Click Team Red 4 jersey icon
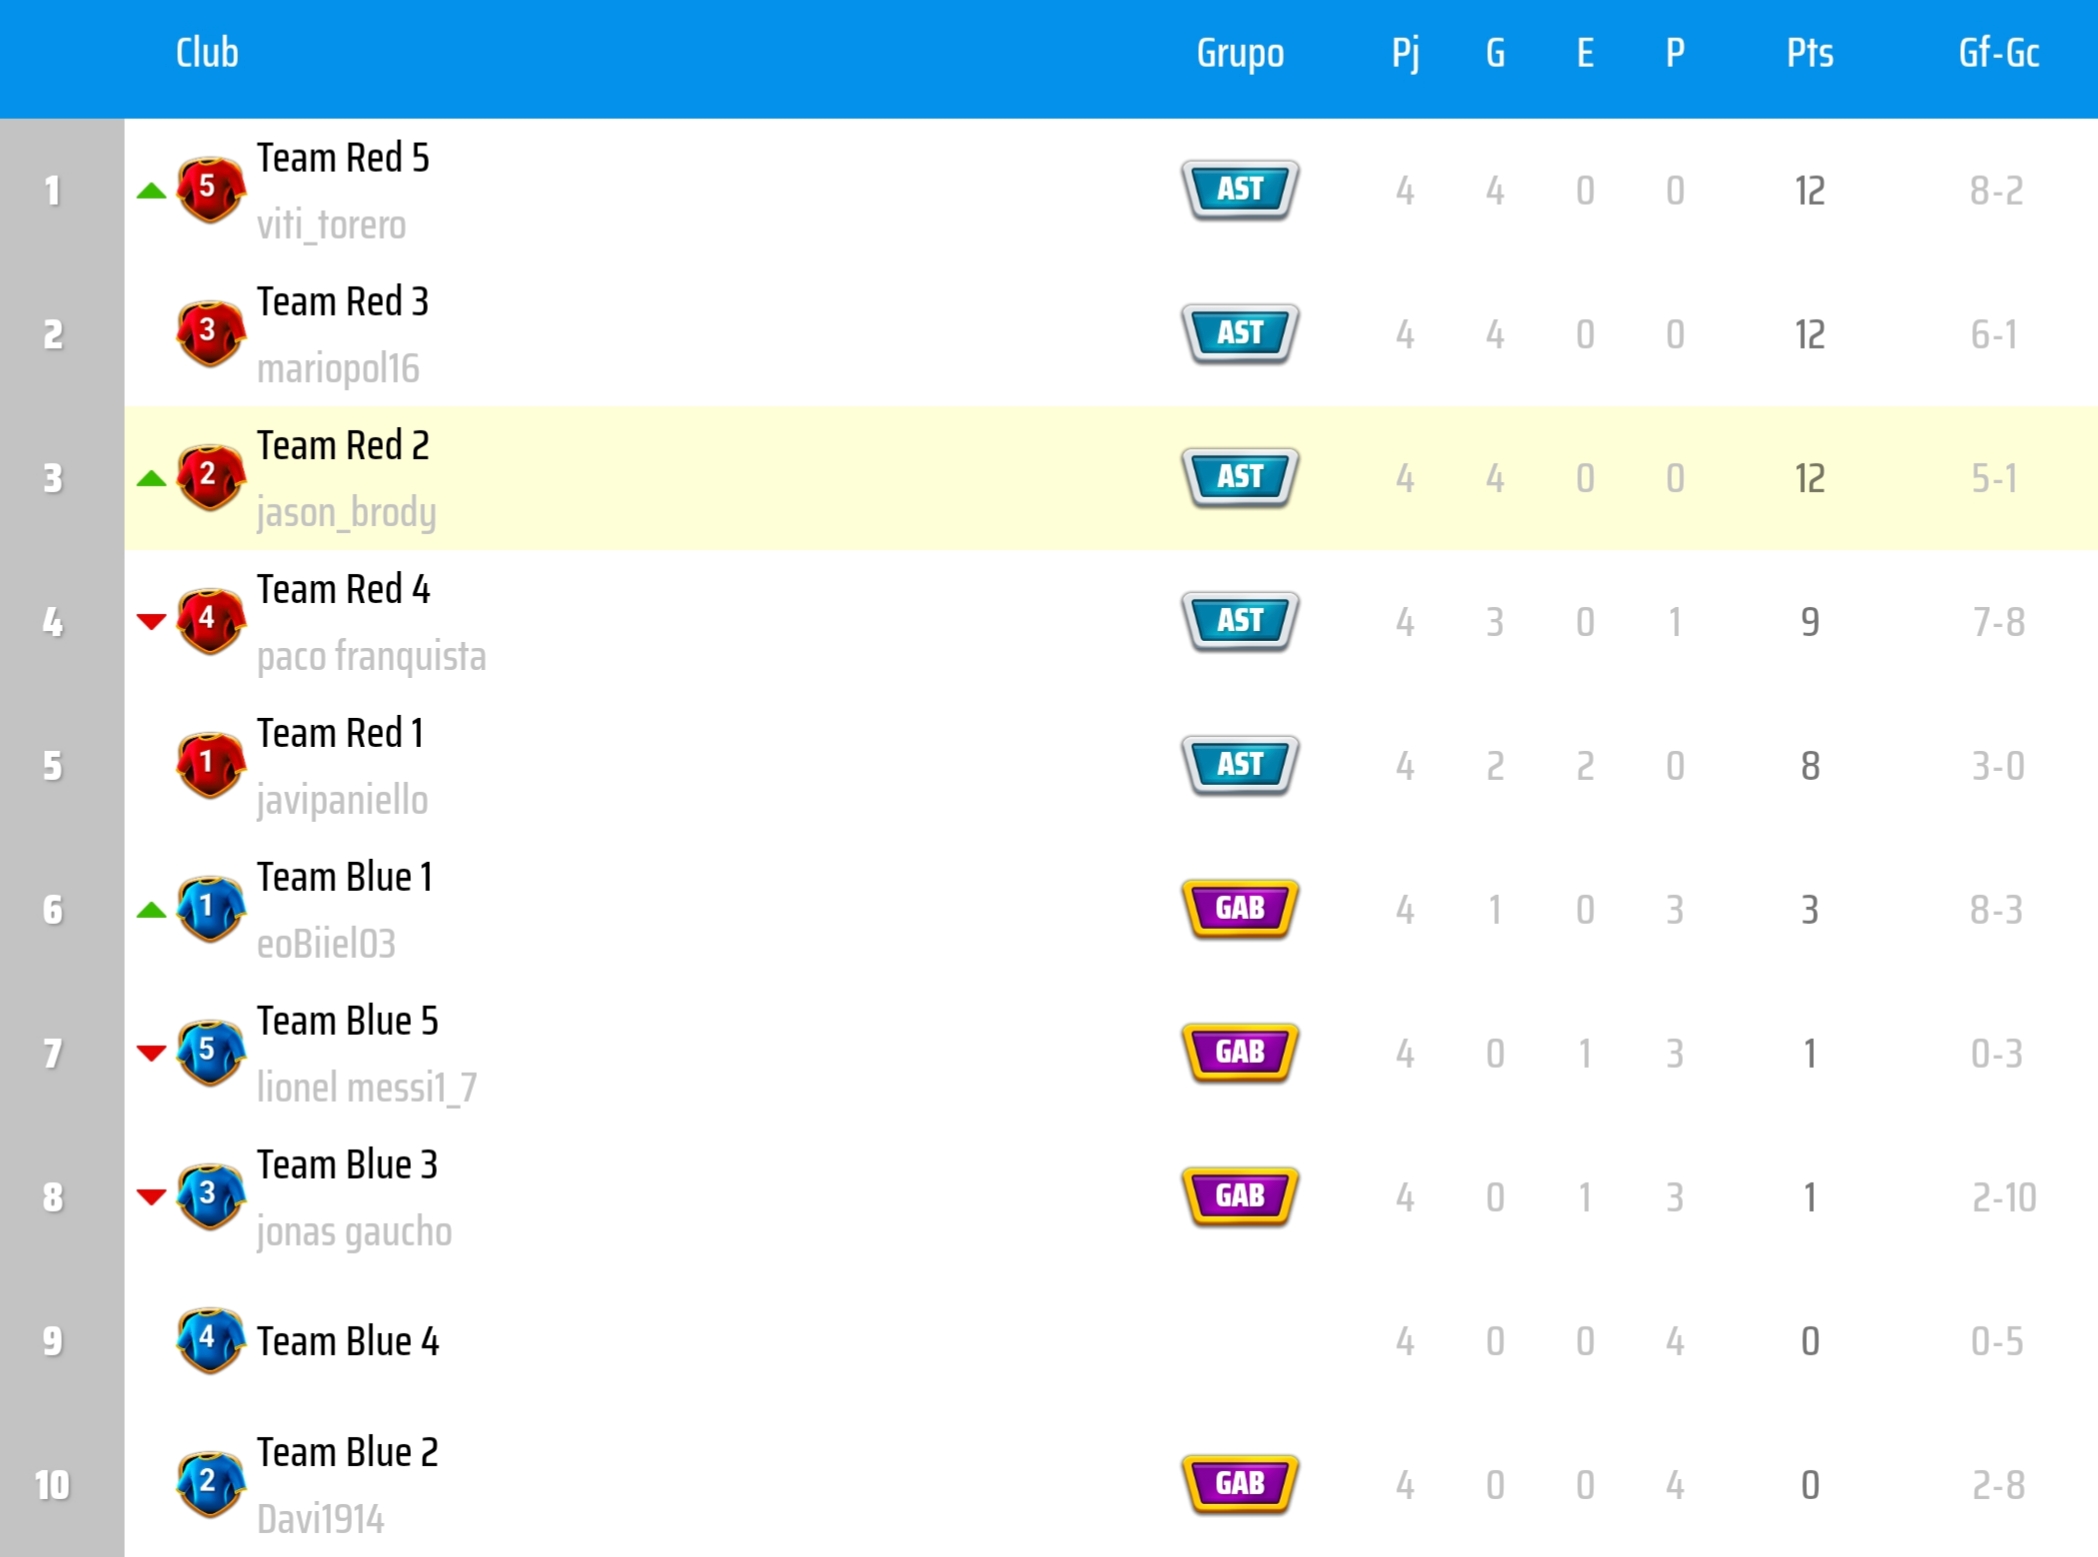The image size is (2098, 1557). 210,621
